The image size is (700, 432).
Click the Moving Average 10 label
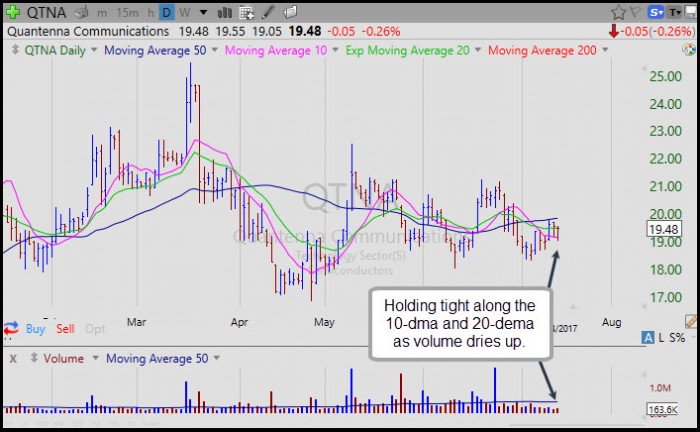(276, 50)
